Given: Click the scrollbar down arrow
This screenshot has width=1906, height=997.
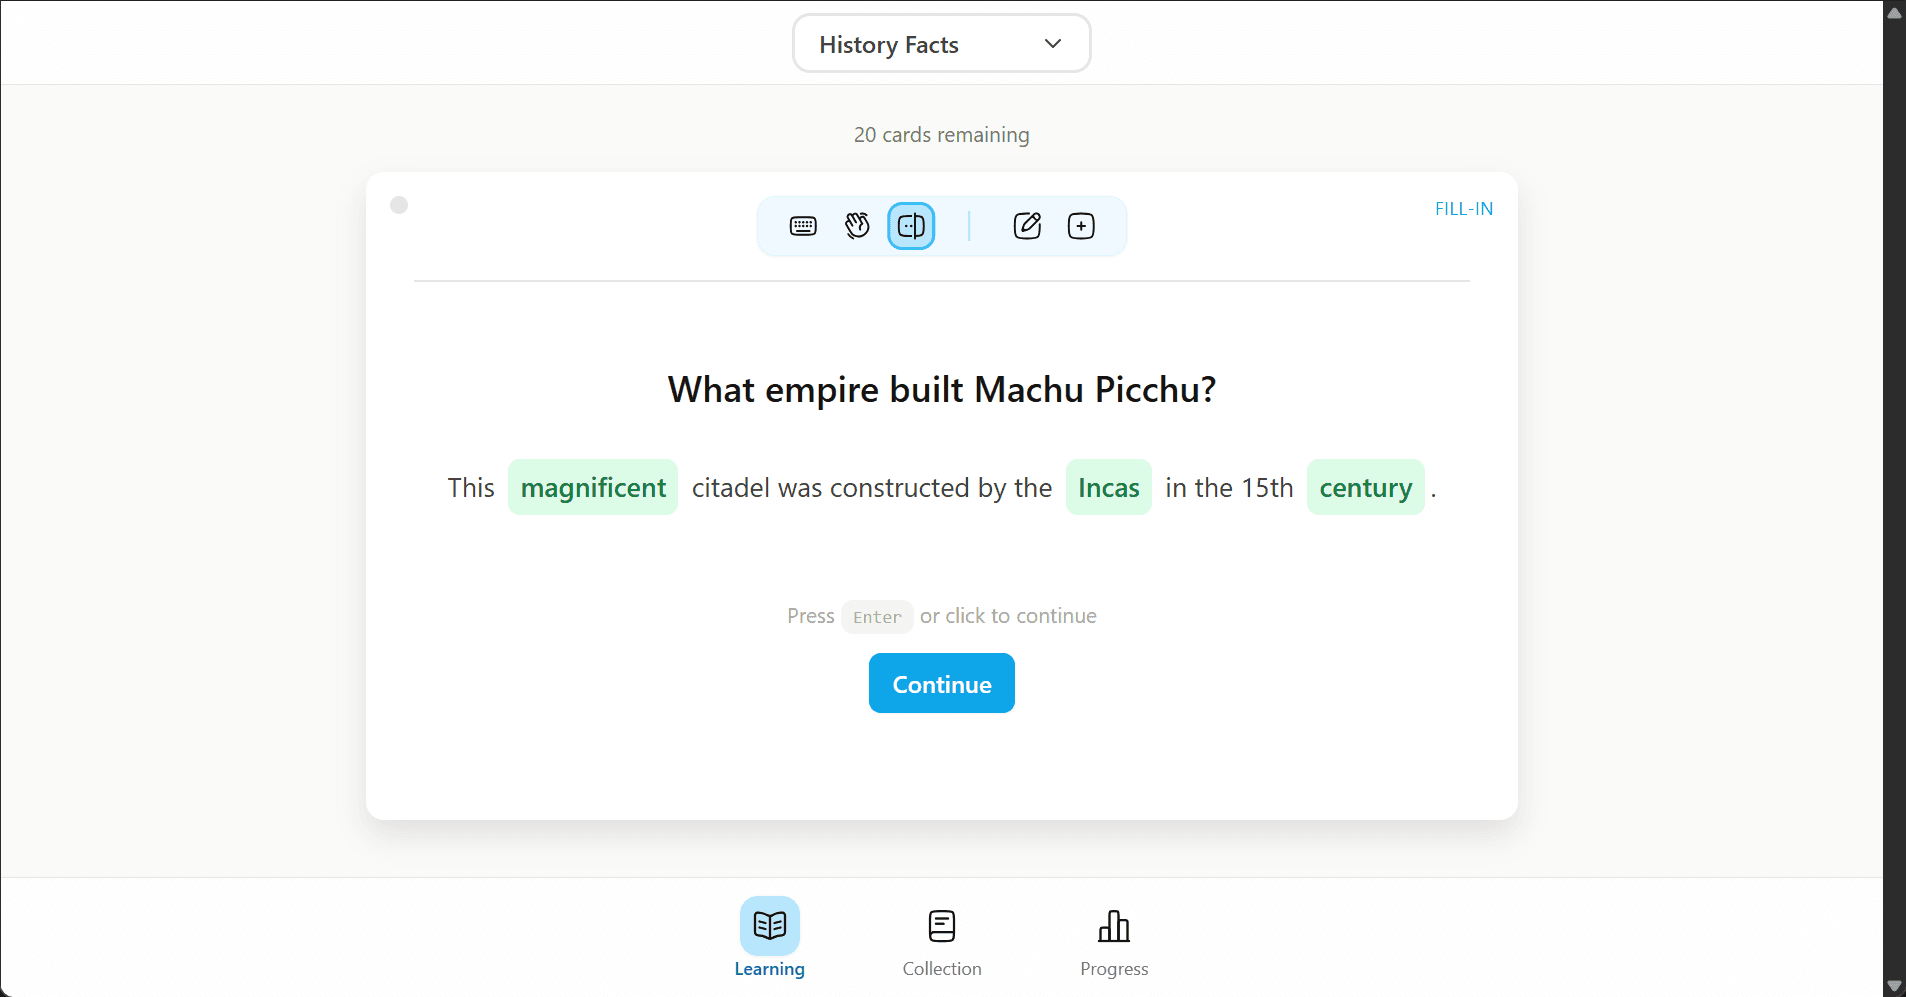Looking at the screenshot, I should point(1894,986).
